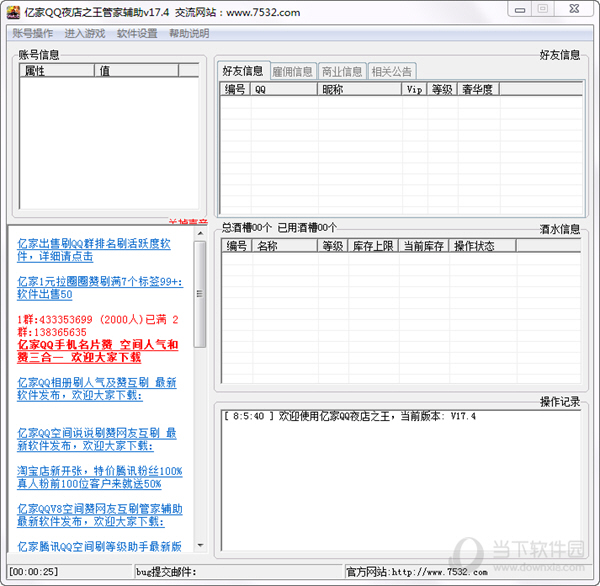Click the 编号 header in drinks table
Image resolution: width=600 pixels, height=586 pixels.
point(236,246)
